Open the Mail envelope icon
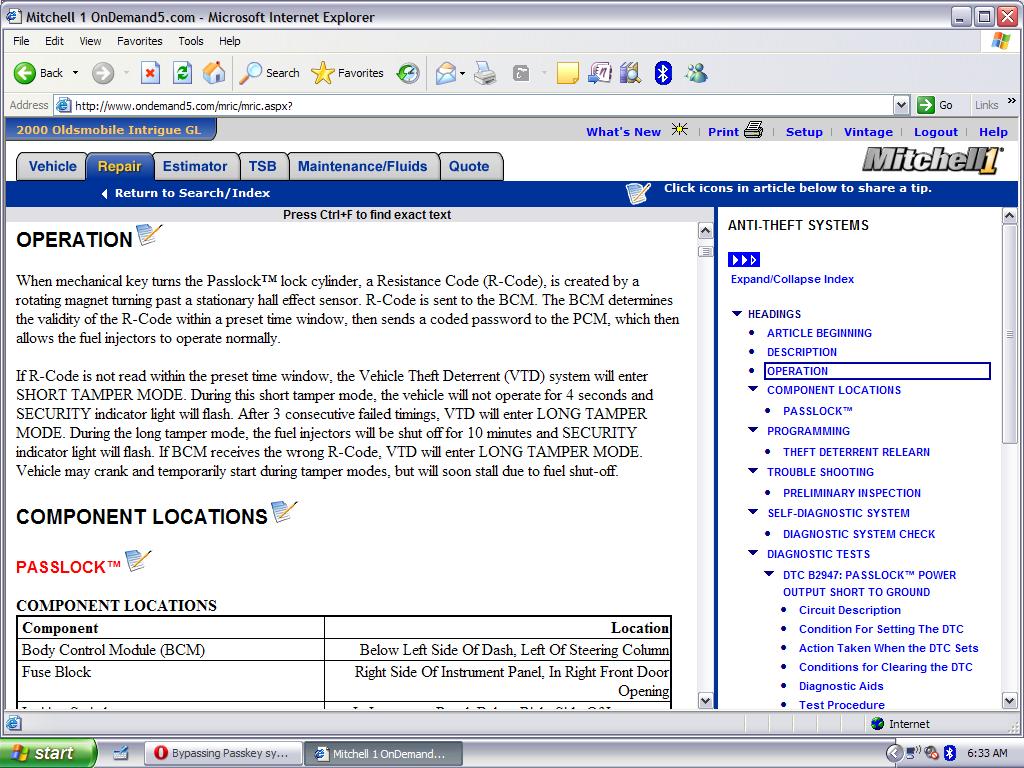 tap(446, 73)
